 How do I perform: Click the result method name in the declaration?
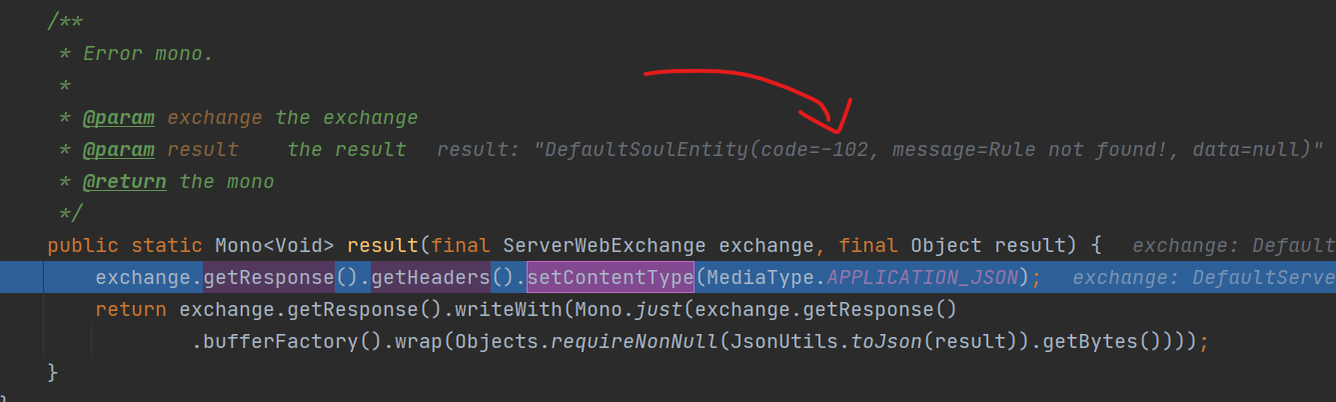(x=383, y=245)
